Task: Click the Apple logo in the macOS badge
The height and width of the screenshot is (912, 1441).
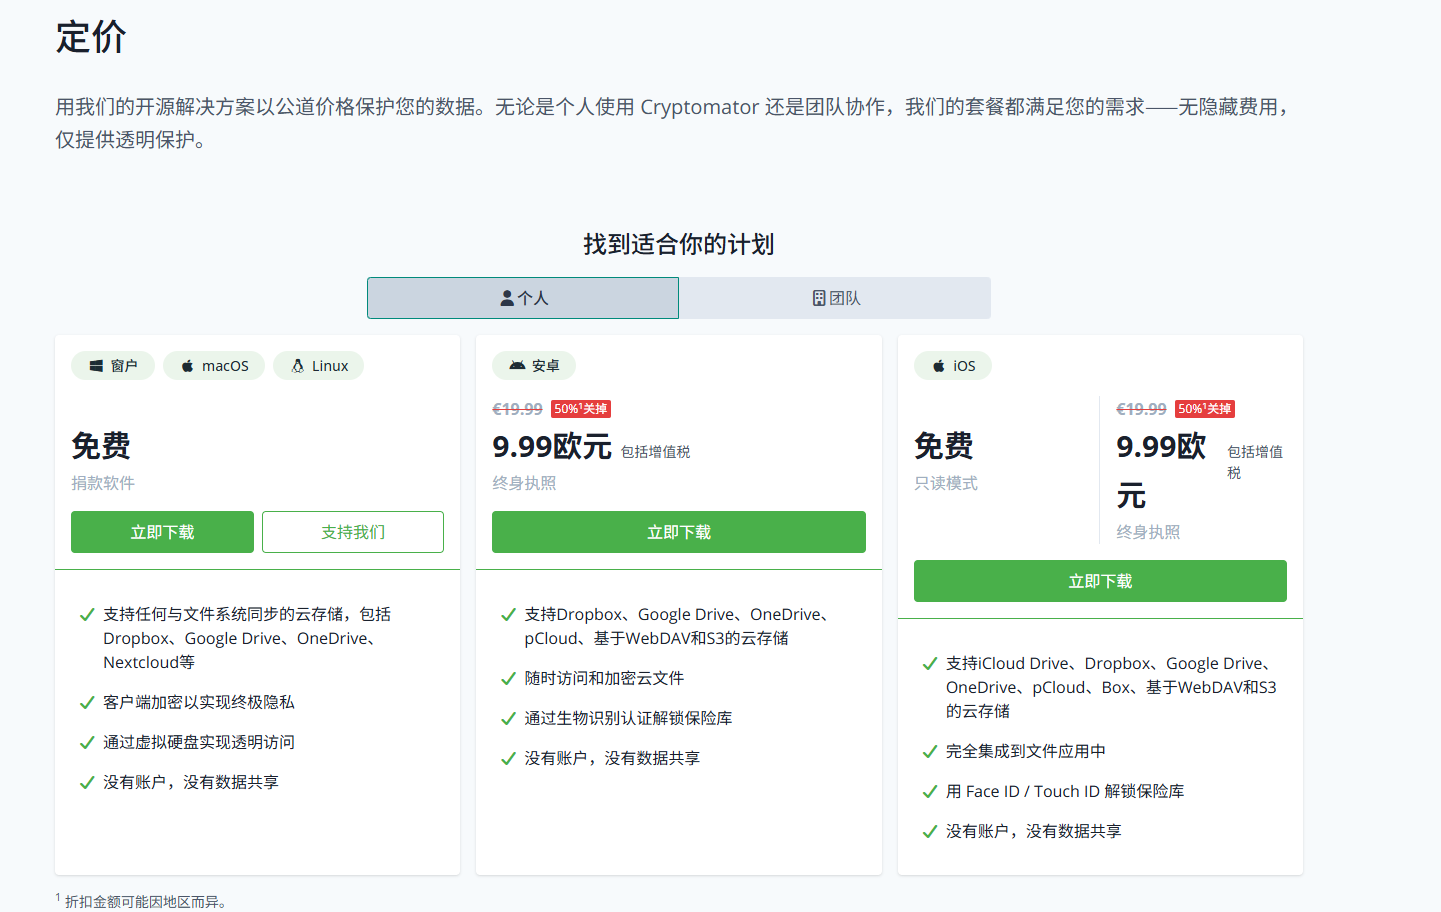Action: 187,366
